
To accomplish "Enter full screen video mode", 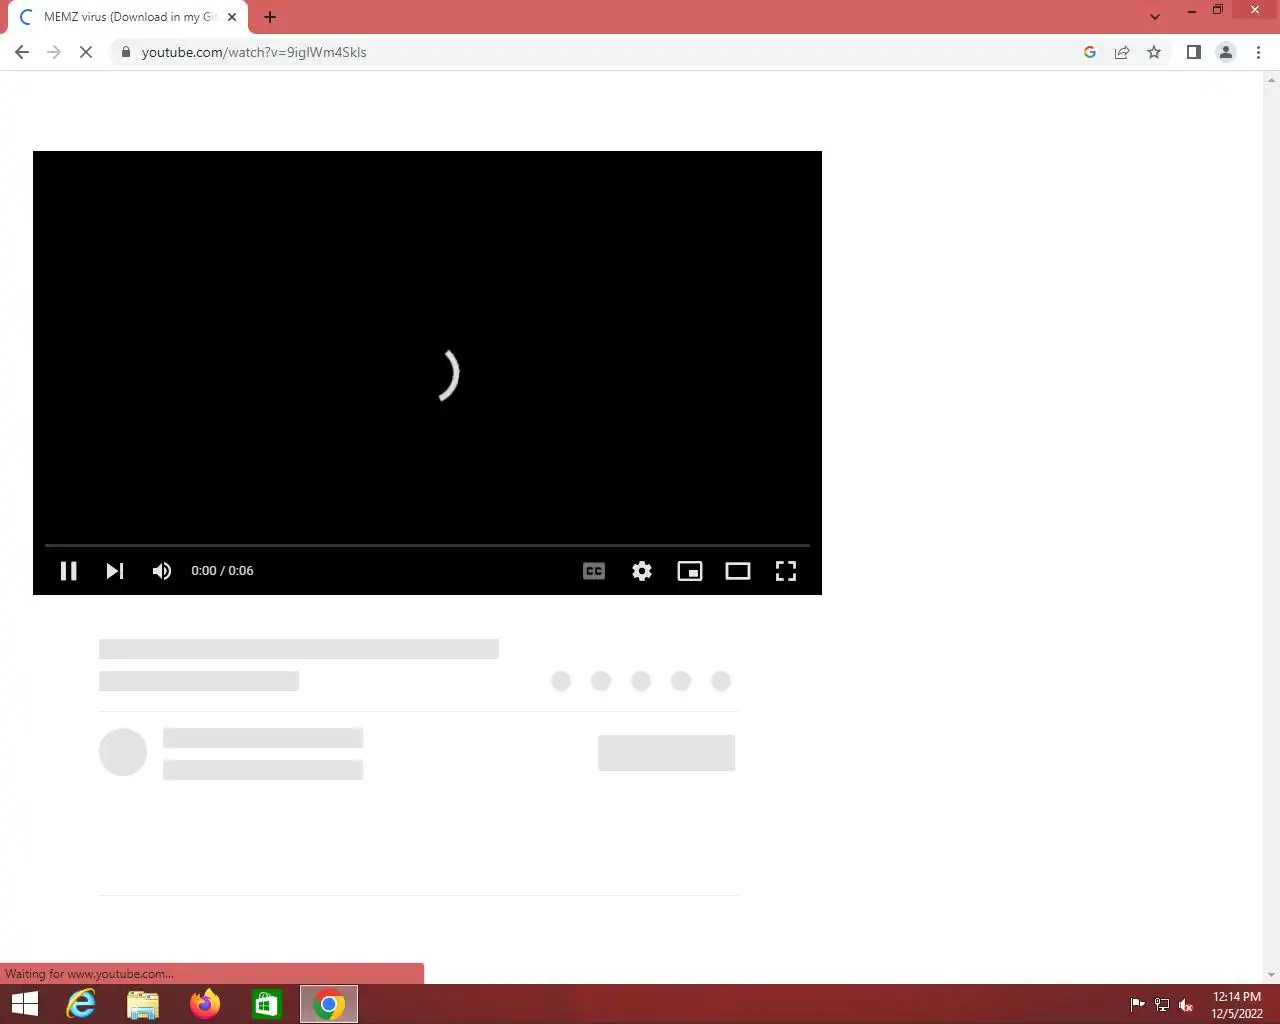I will pos(786,571).
